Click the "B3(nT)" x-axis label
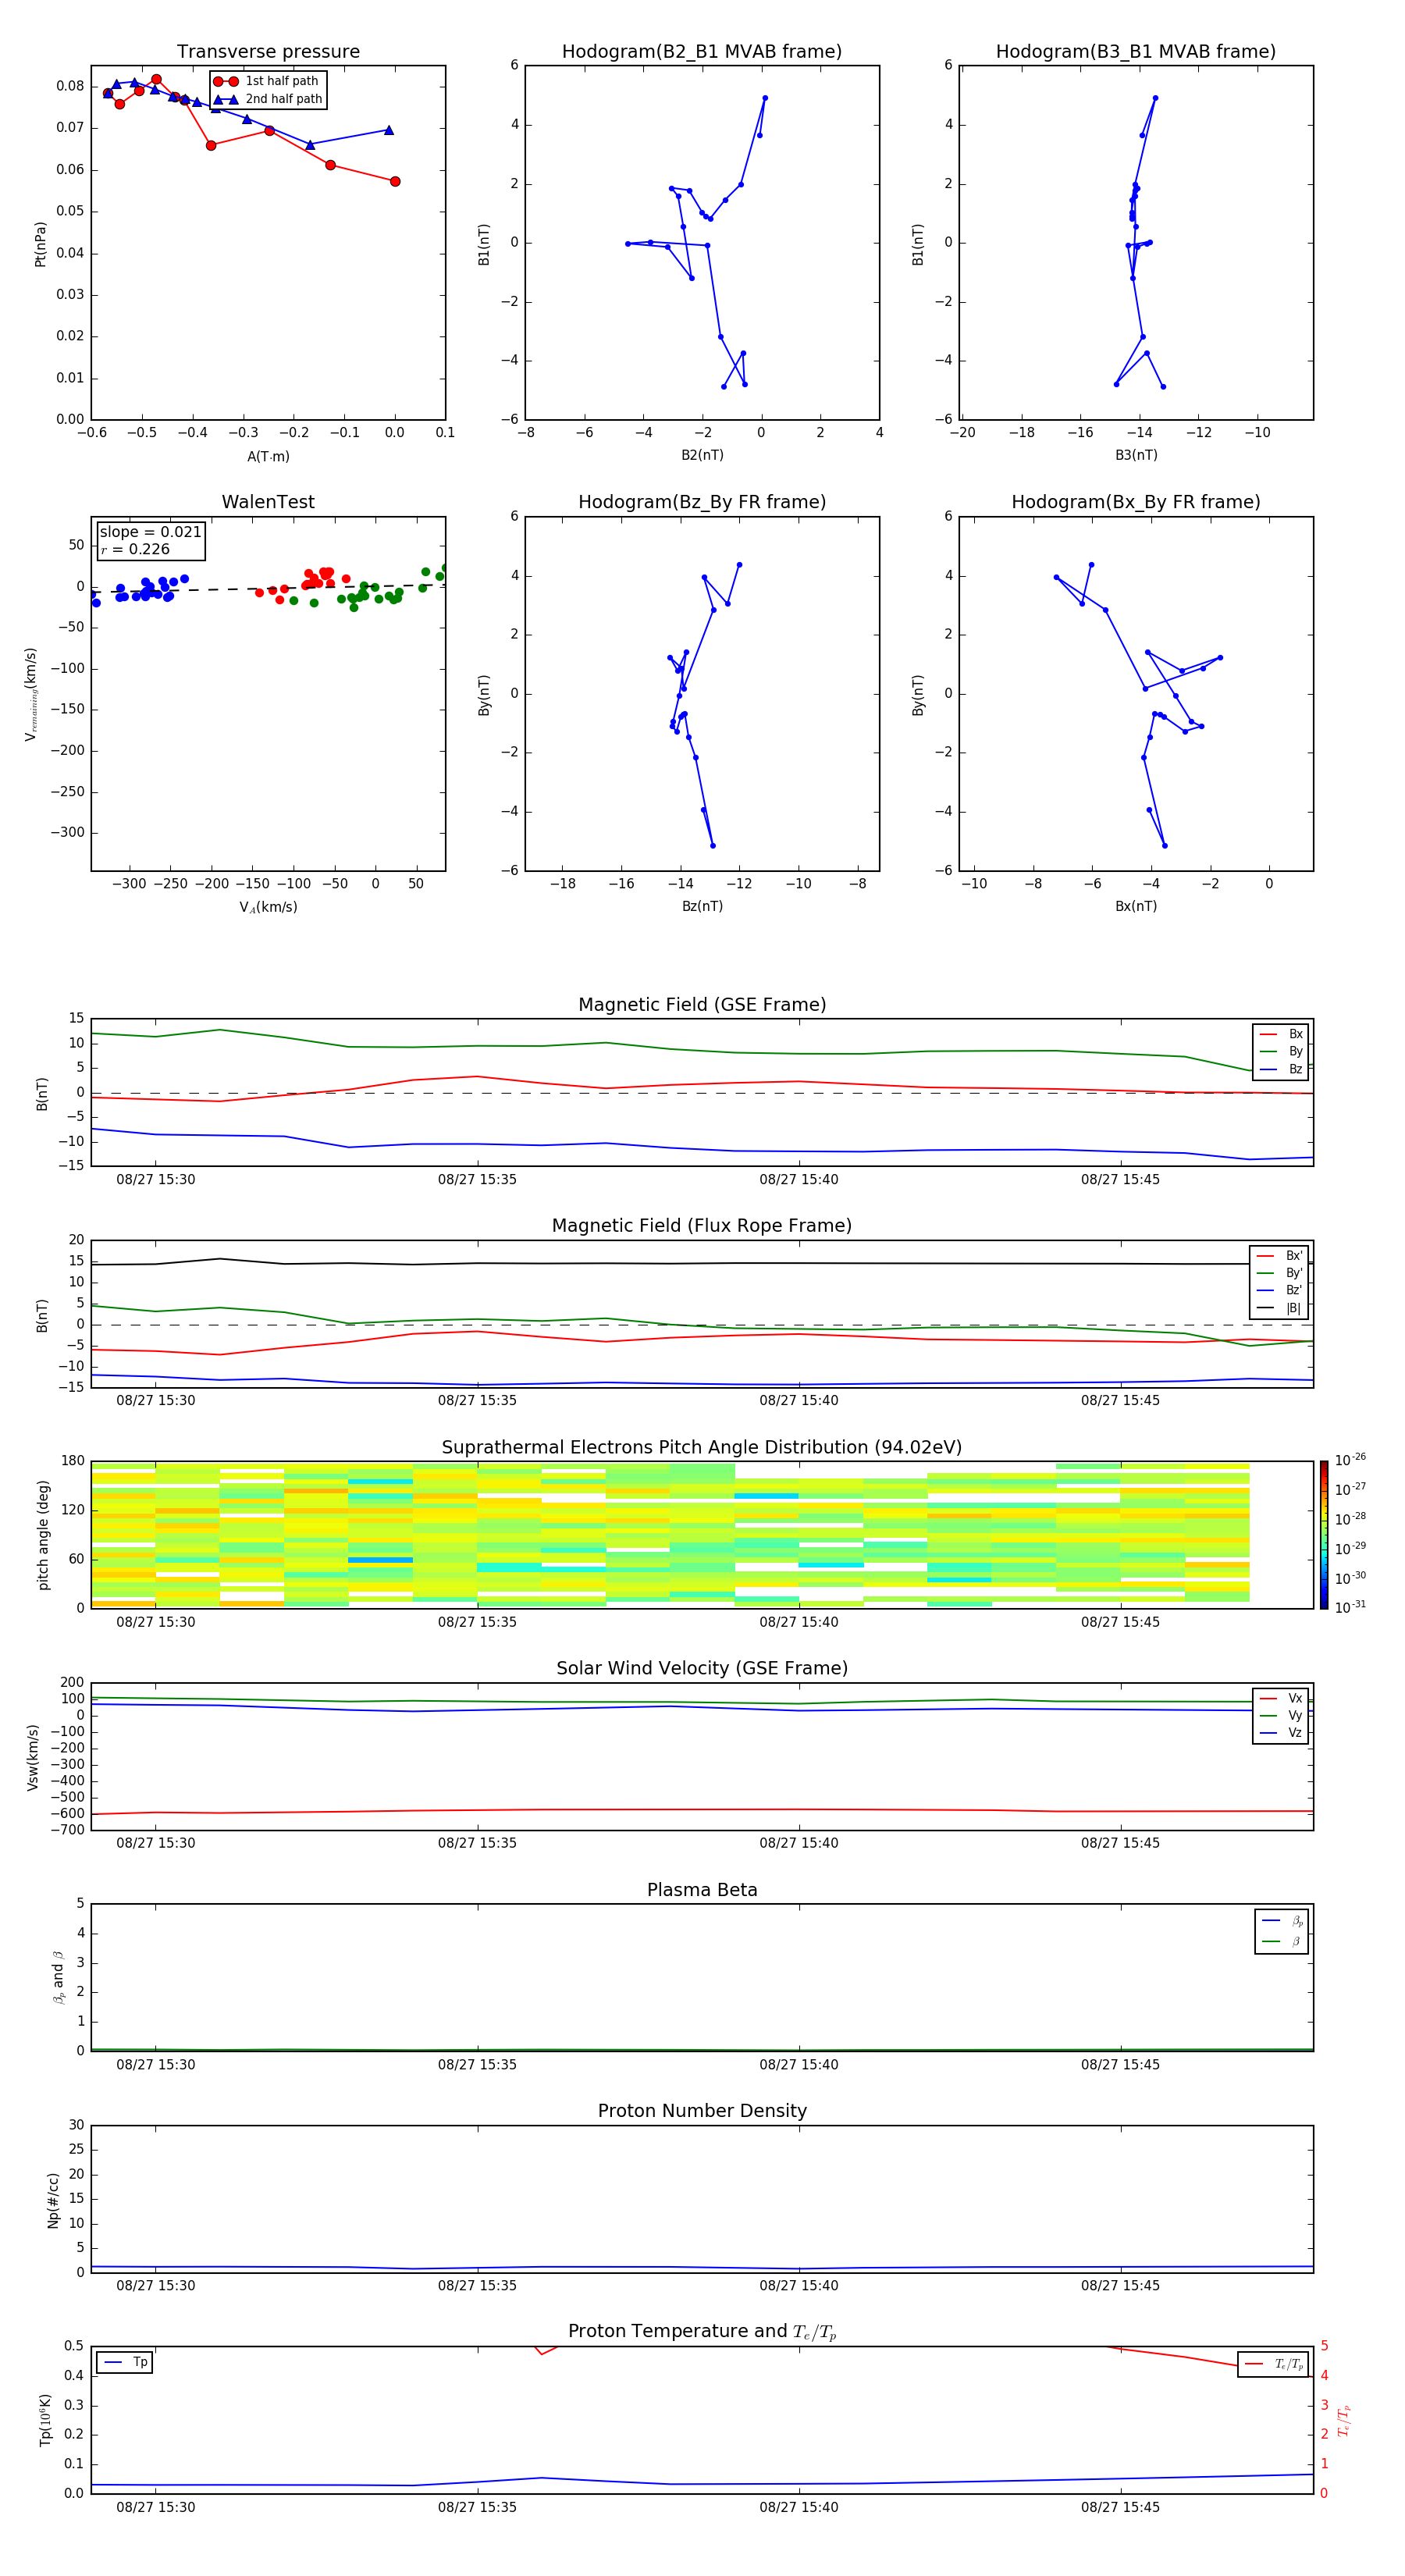The image size is (1405, 2576). [x=1136, y=455]
